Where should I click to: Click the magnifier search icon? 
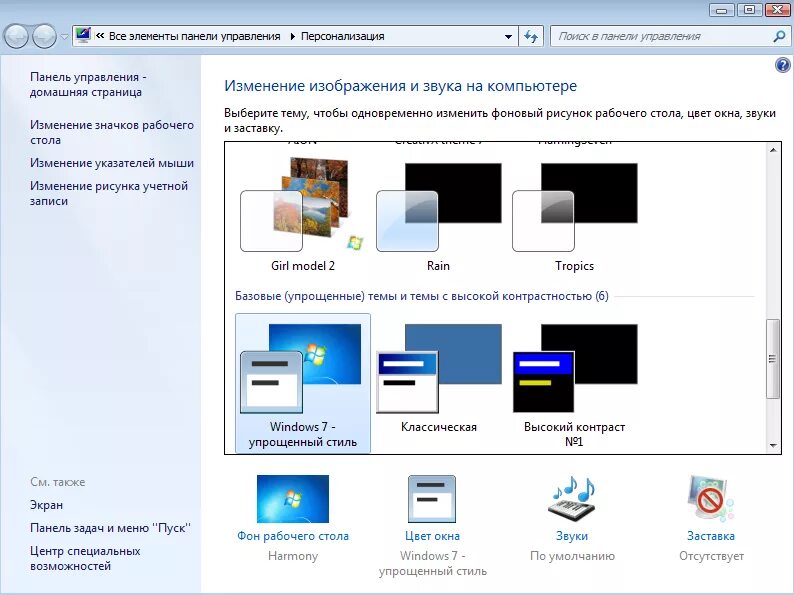[x=779, y=36]
